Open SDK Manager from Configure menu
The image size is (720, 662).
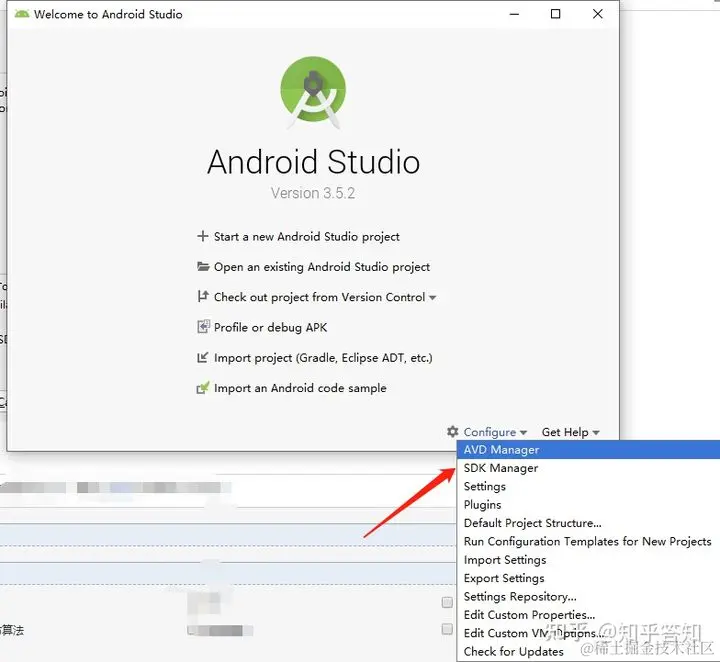click(x=588, y=468)
